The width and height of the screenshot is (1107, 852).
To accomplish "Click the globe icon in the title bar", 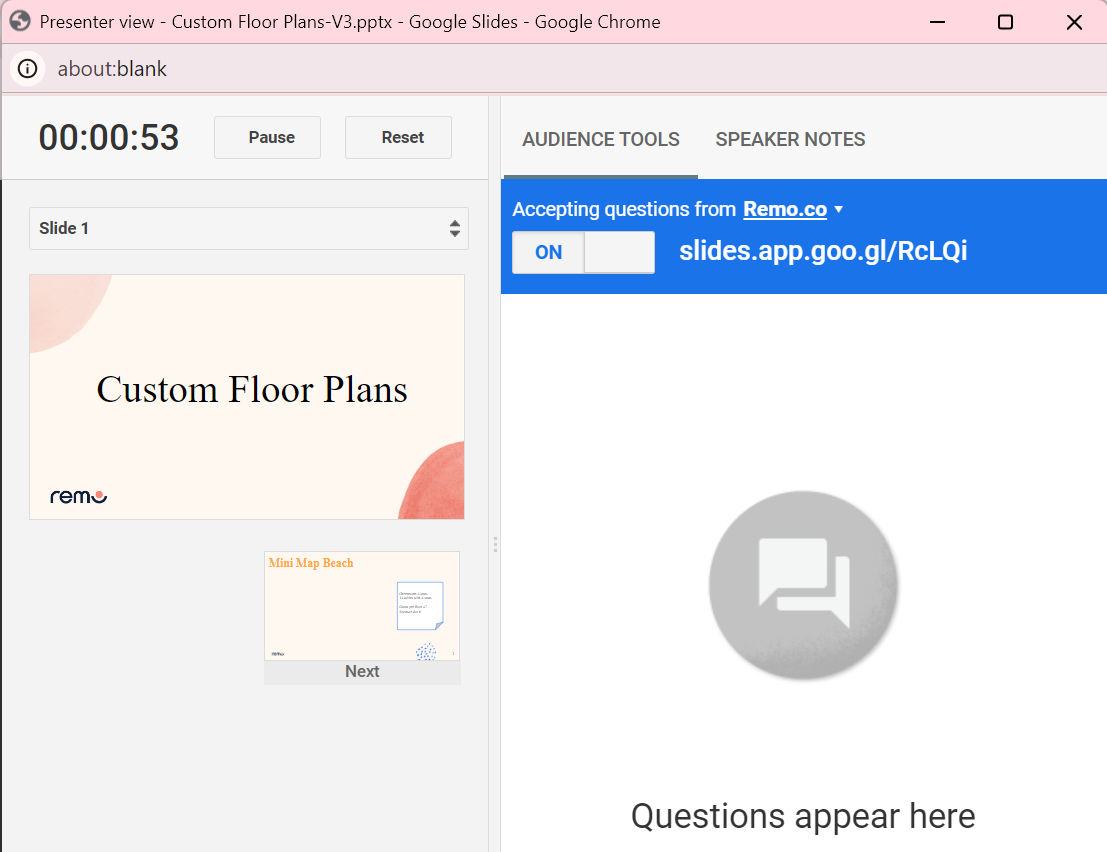I will point(20,21).
